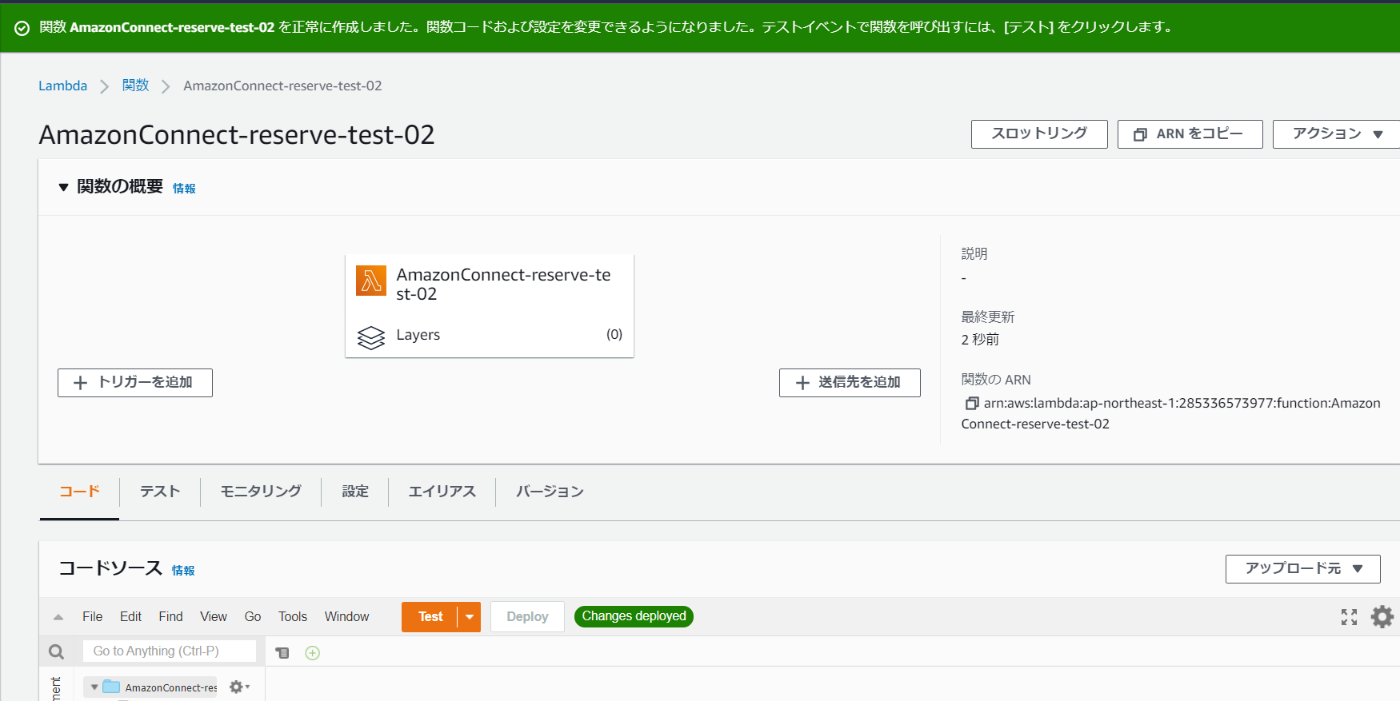This screenshot has height=701, width=1400.
Task: Open the アップロード元 dropdown
Action: (1303, 569)
